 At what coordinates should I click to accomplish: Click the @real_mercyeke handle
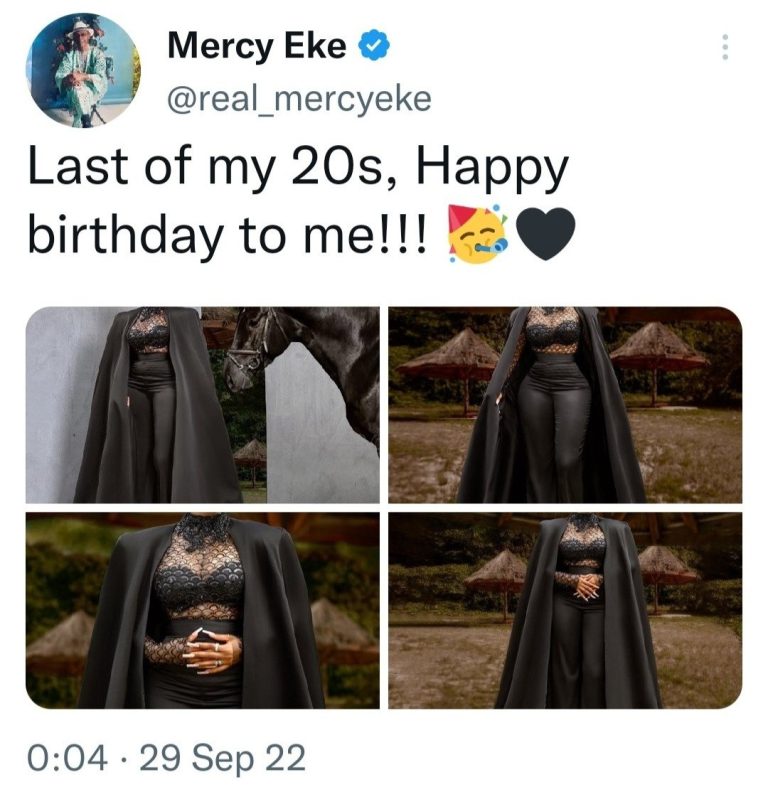coord(298,101)
